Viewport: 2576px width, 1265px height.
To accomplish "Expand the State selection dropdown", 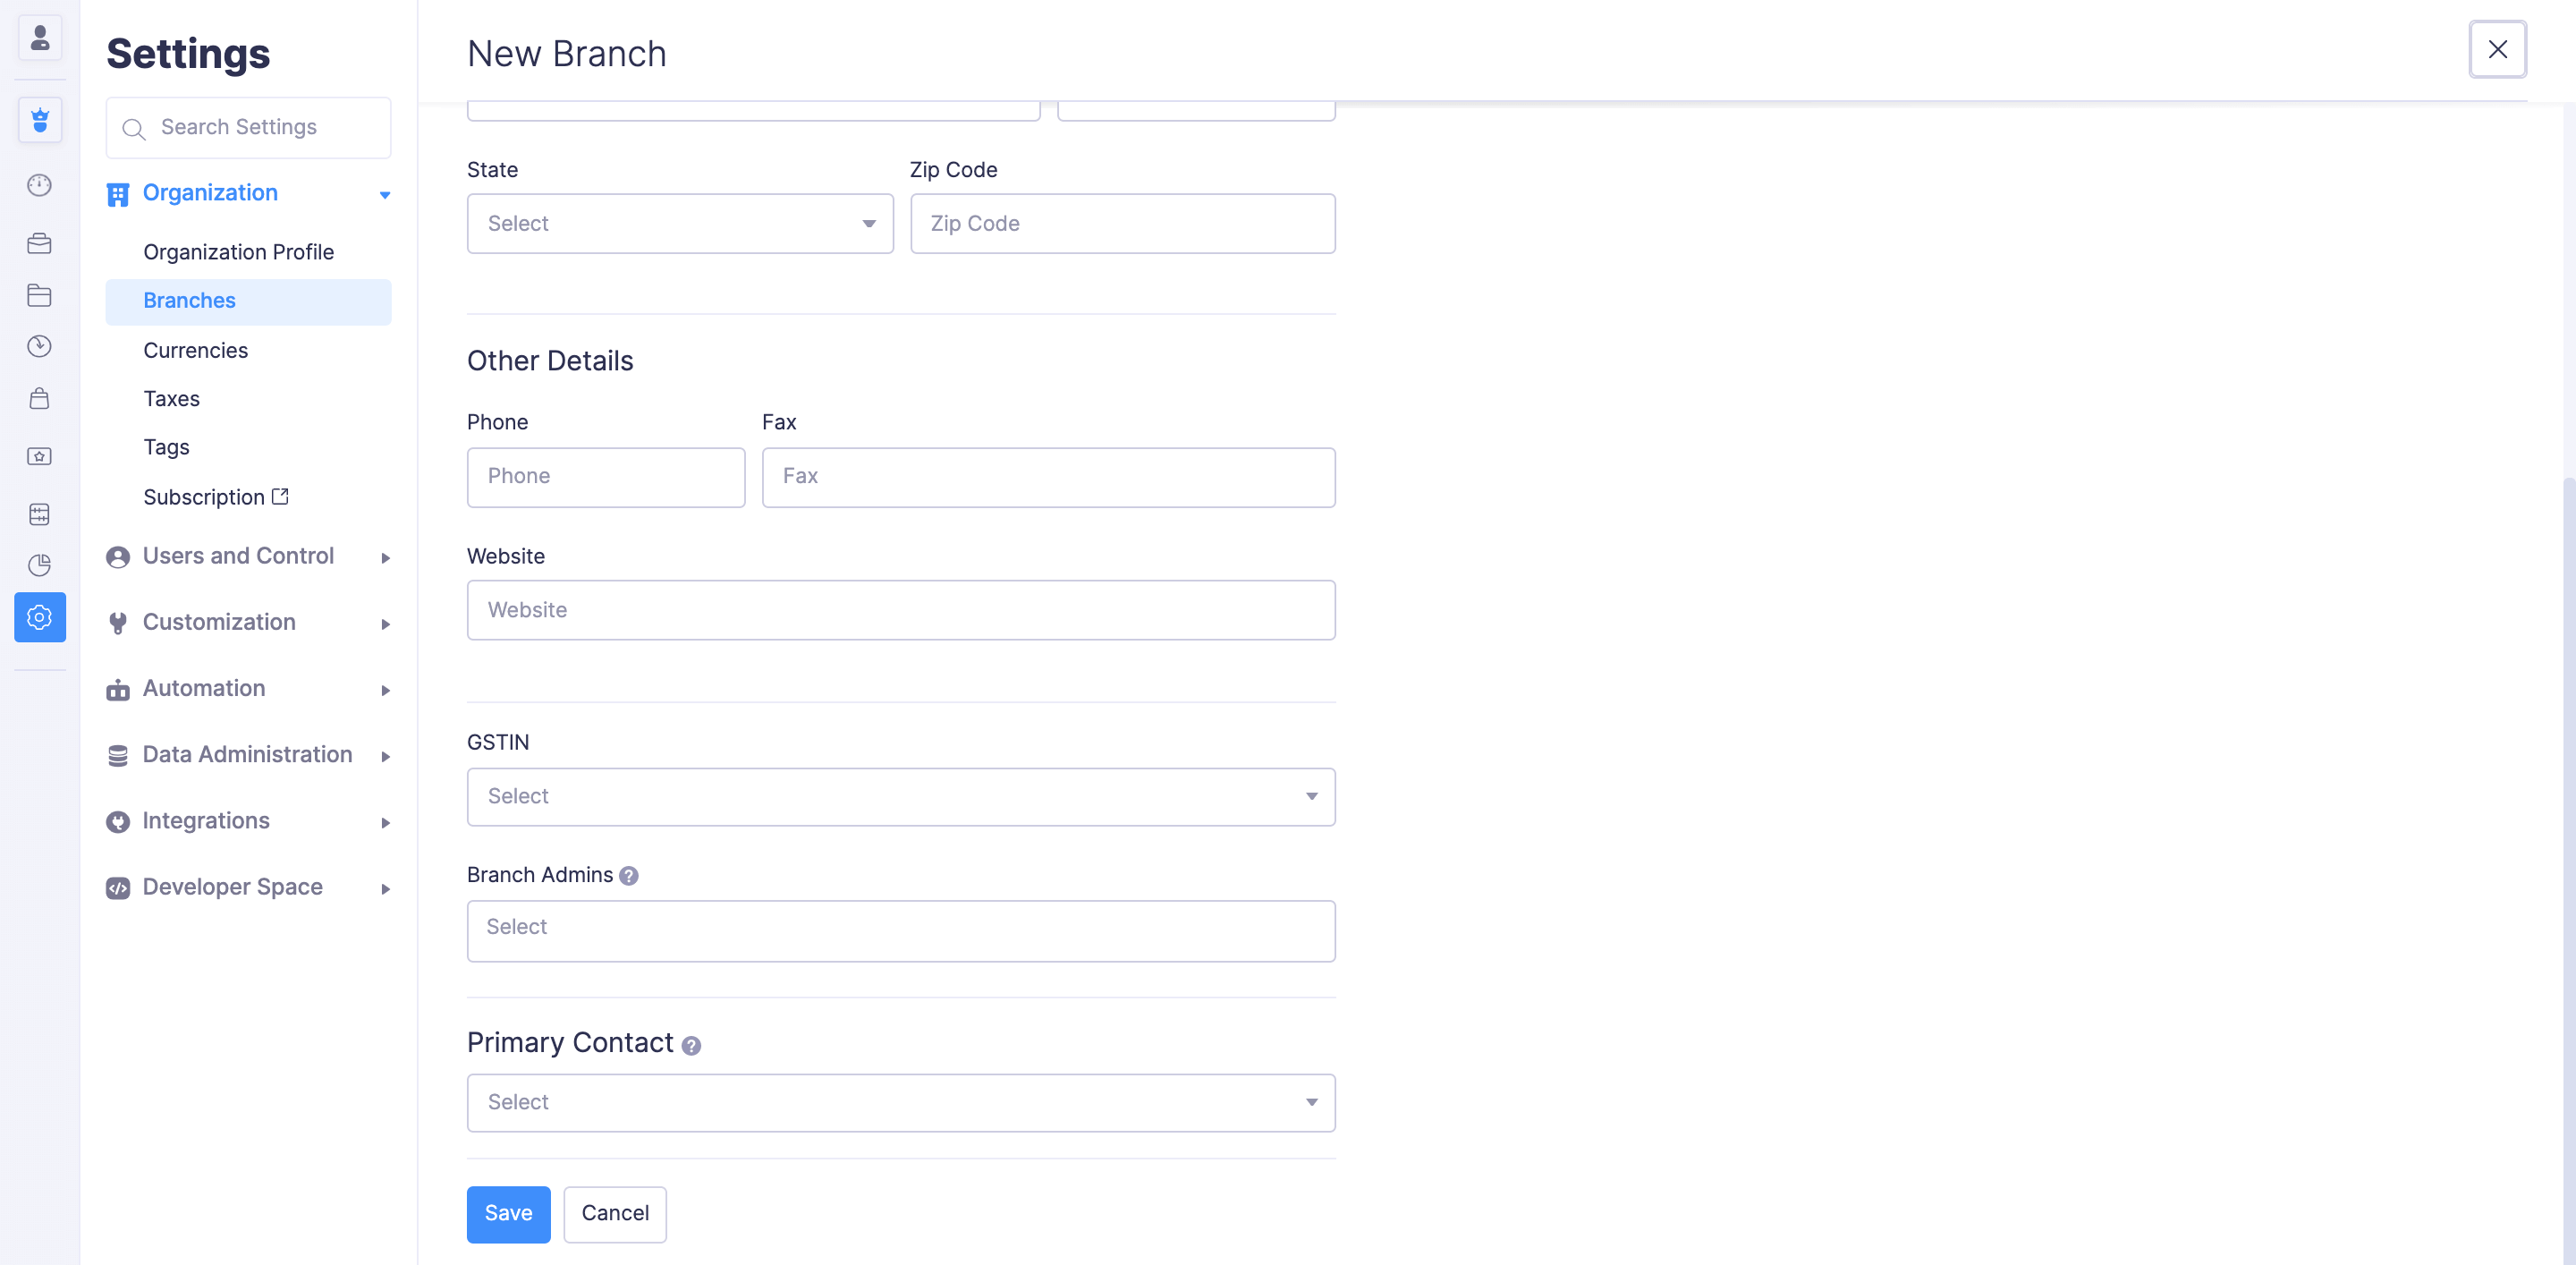I will (679, 223).
